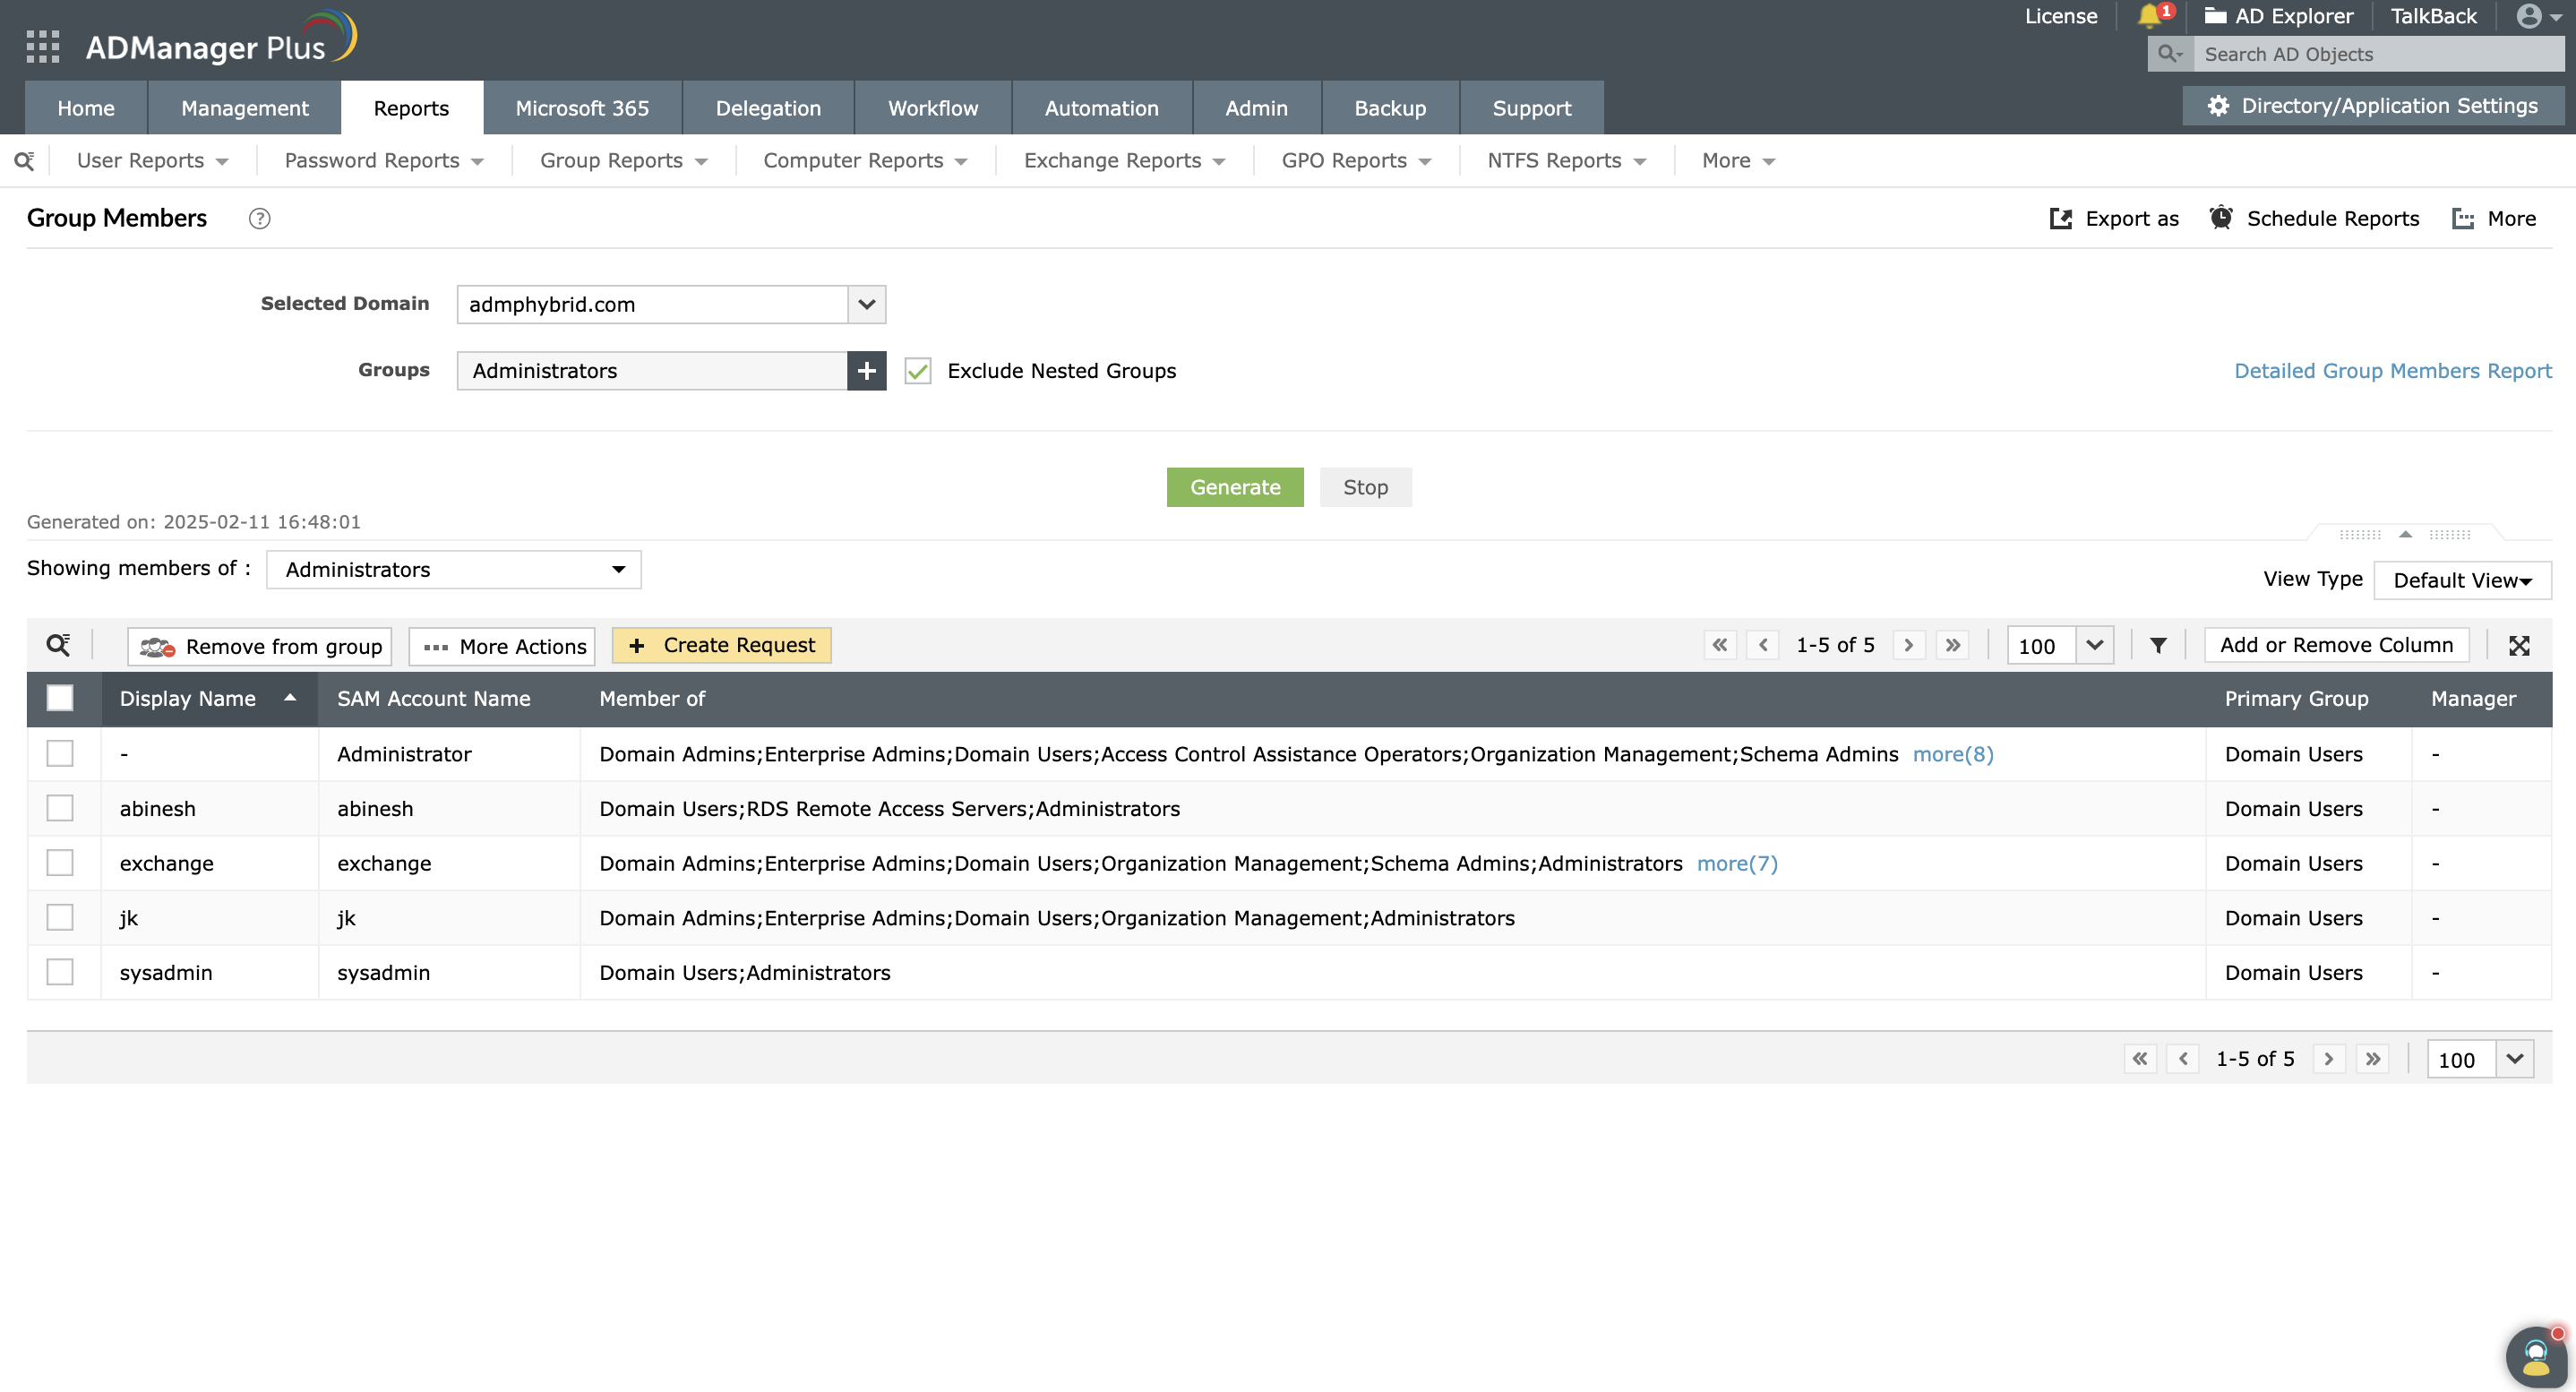
Task: Expand the table to full screen view
Action: point(2519,645)
